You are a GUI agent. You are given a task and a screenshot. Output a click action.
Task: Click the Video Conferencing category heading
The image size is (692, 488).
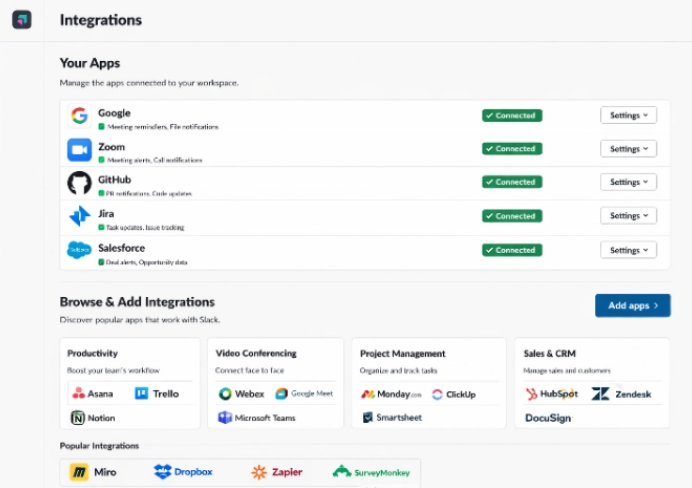tap(256, 353)
